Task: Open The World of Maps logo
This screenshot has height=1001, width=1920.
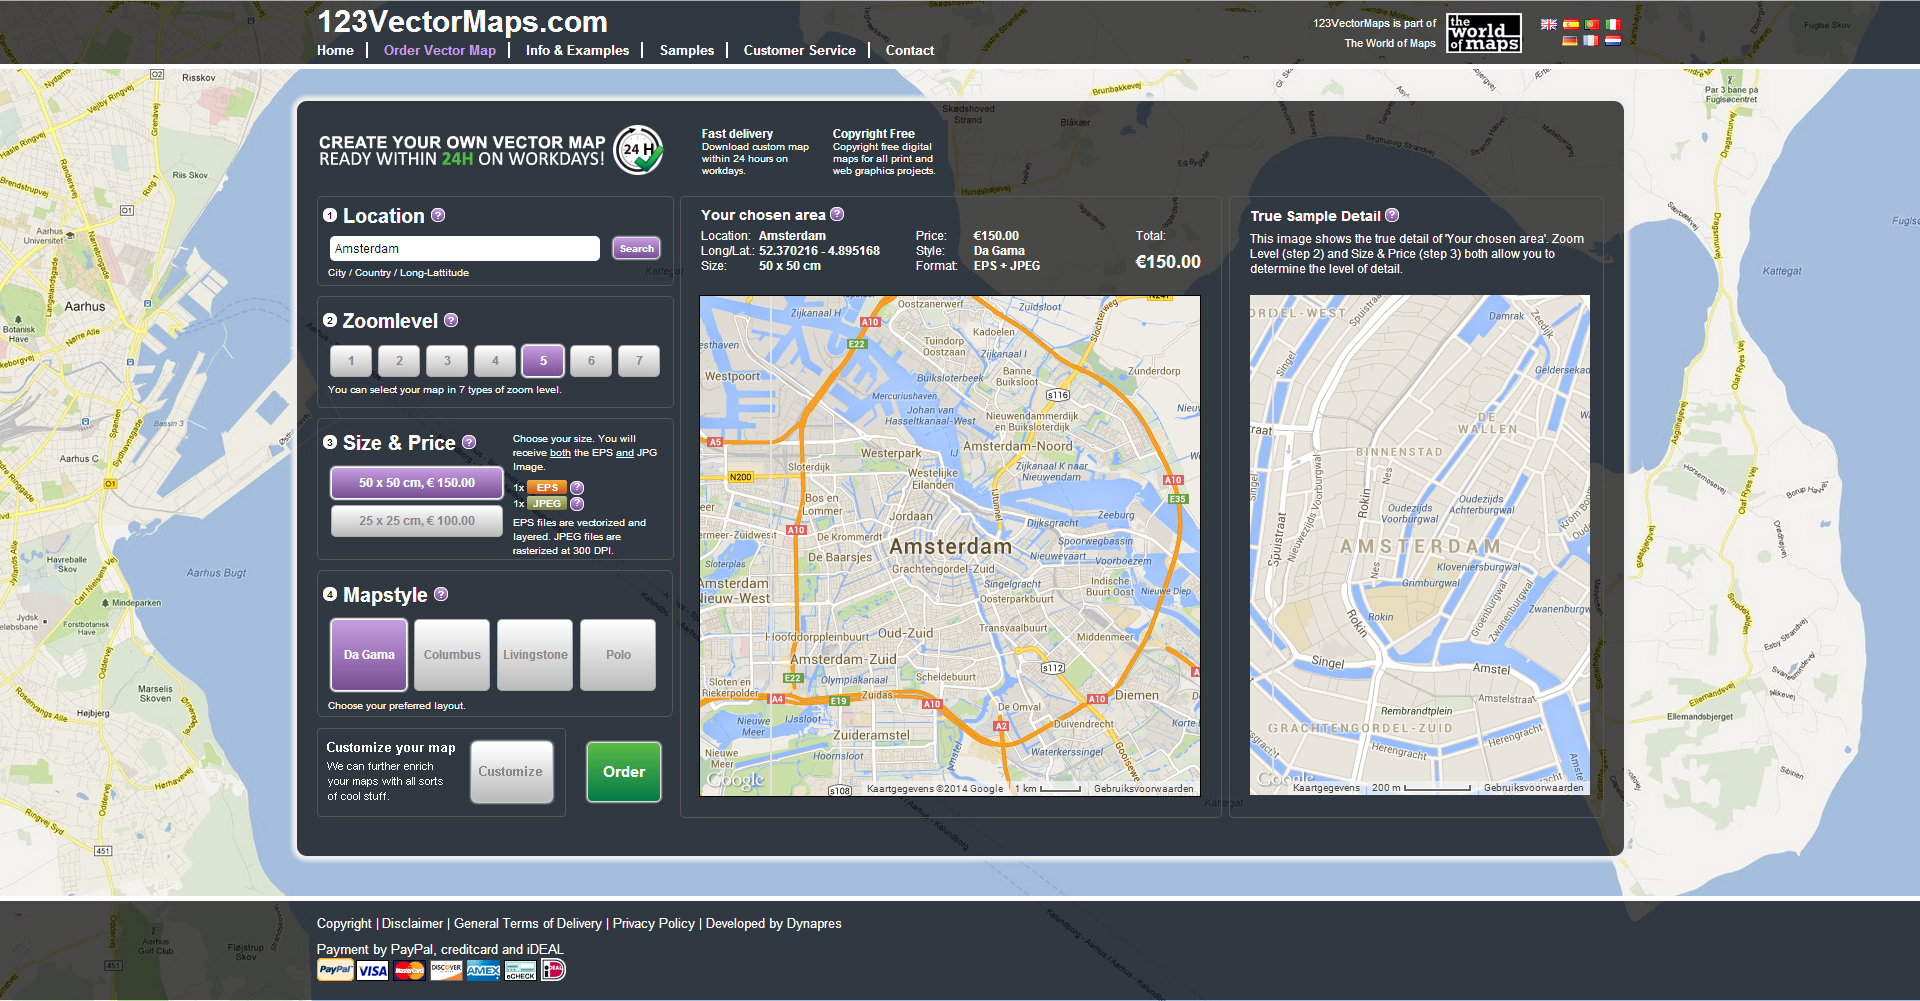Action: coord(1484,33)
